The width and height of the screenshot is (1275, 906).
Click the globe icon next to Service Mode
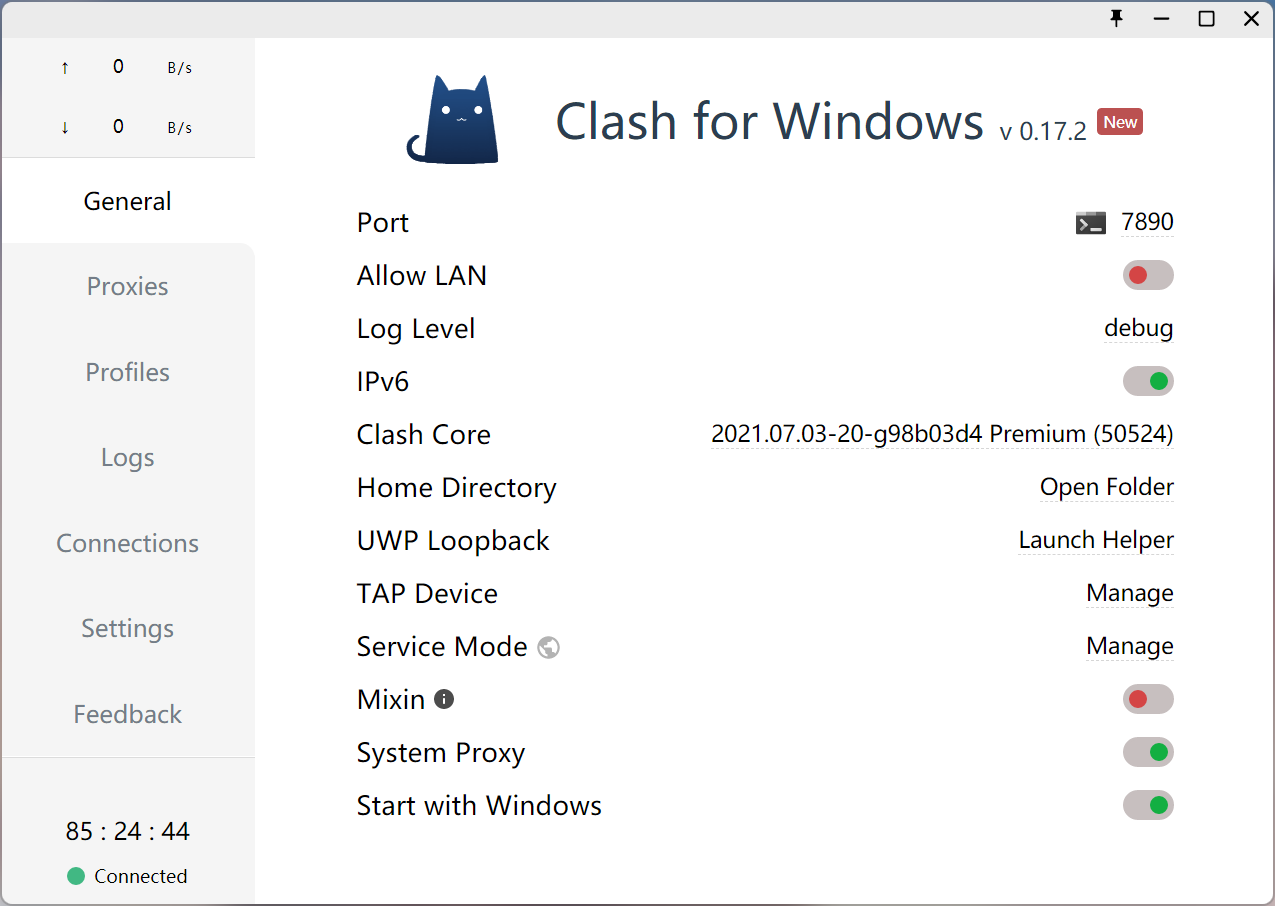(x=548, y=647)
